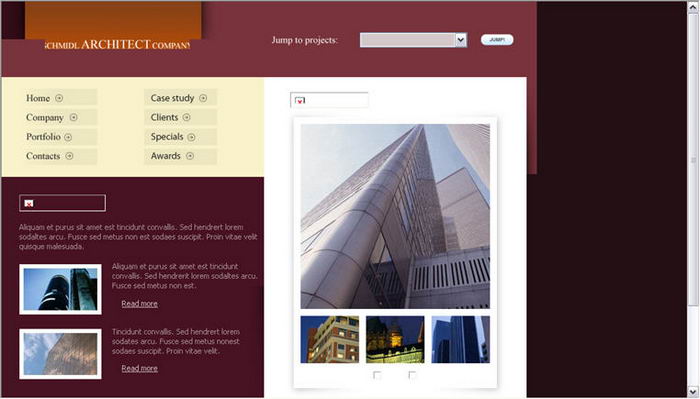The height and width of the screenshot is (399, 700).
Task: Select the blue skyscrapers gallery thumbnail
Action: [x=460, y=339]
